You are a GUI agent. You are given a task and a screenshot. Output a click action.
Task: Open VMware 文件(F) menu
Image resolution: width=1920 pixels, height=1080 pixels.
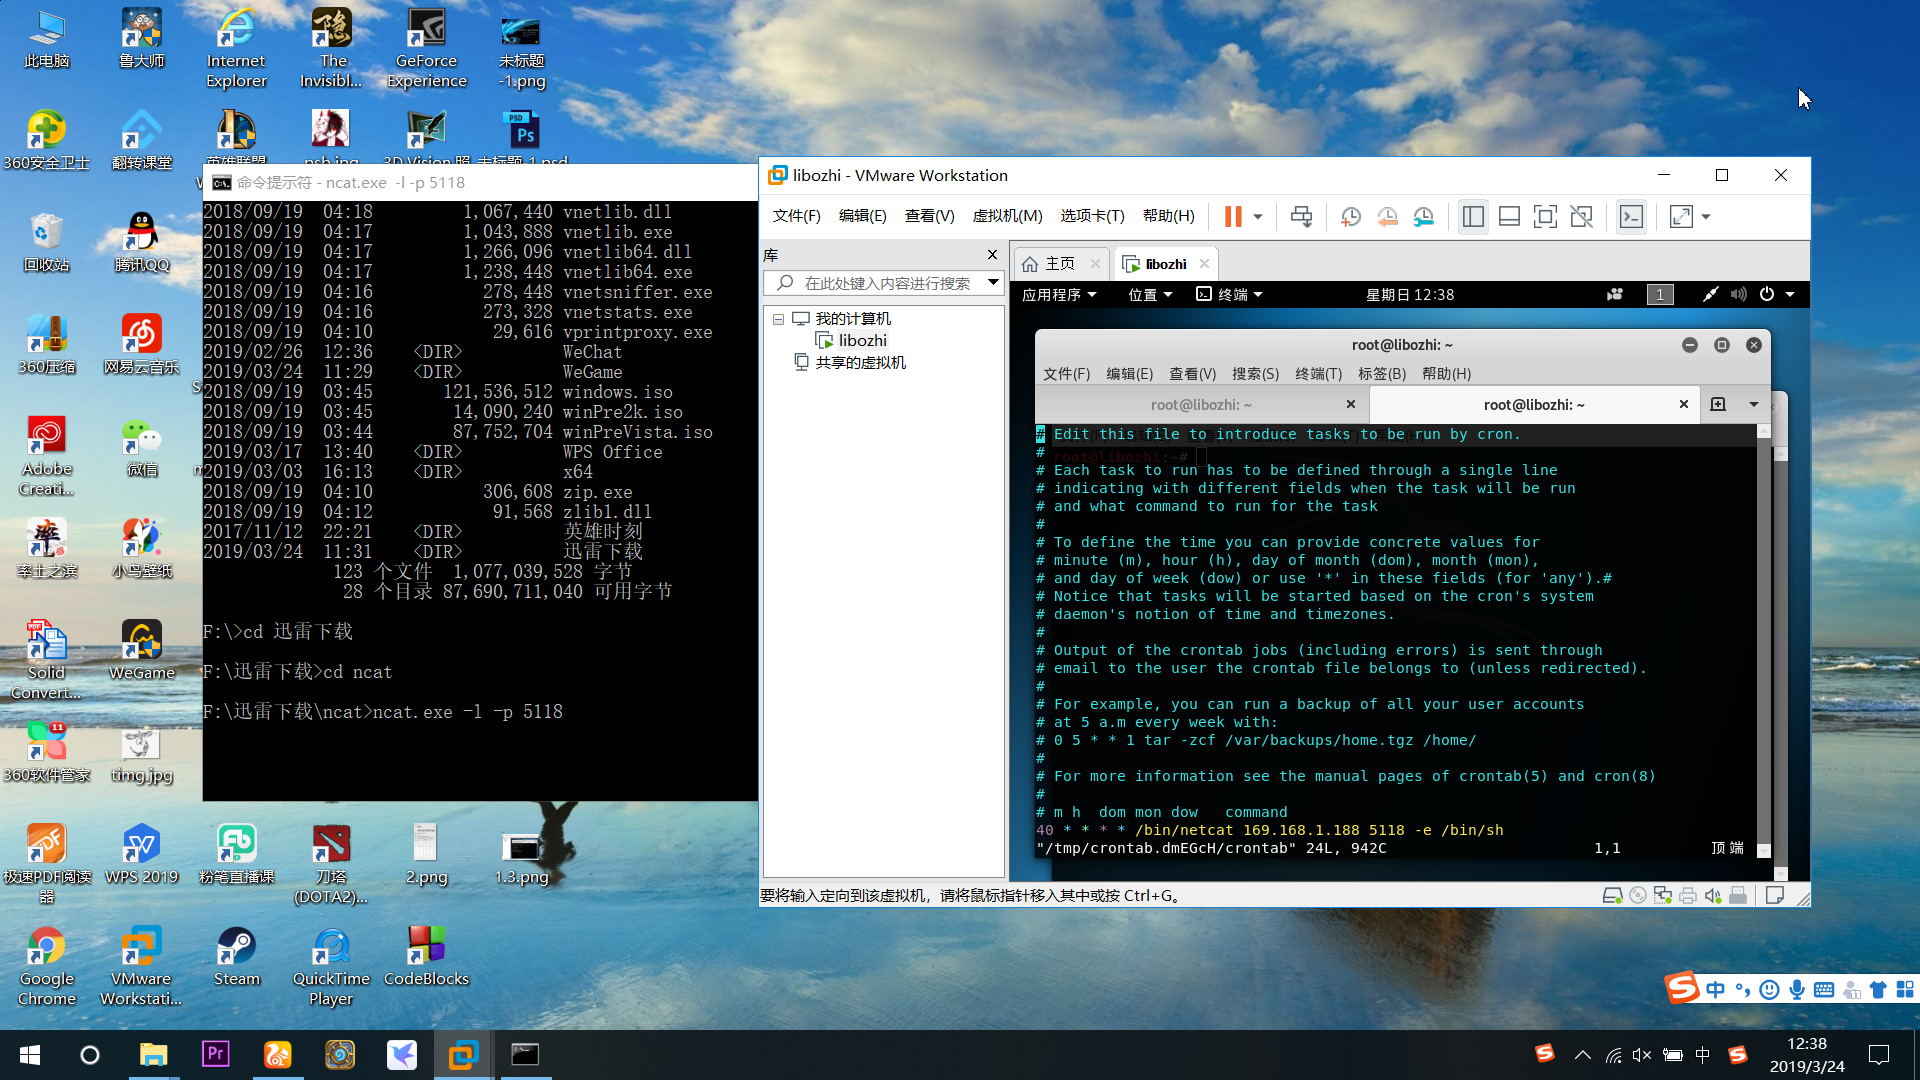click(x=796, y=216)
